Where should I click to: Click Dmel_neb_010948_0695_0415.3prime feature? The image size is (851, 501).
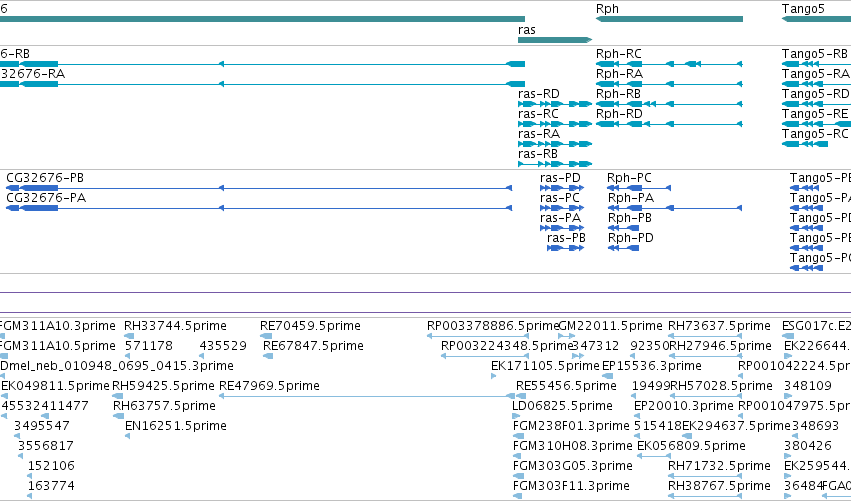pos(3,376)
